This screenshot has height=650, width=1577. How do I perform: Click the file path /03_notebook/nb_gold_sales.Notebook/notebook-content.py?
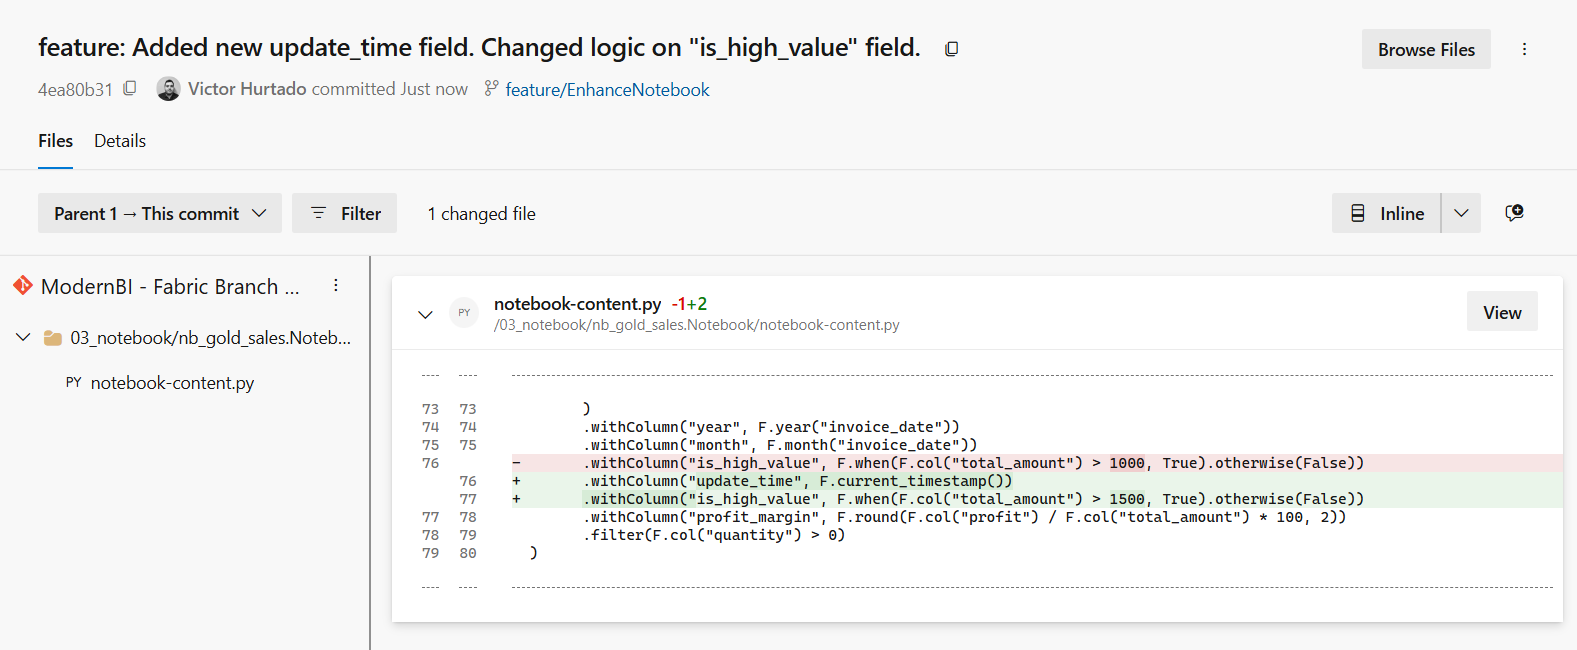tap(697, 325)
